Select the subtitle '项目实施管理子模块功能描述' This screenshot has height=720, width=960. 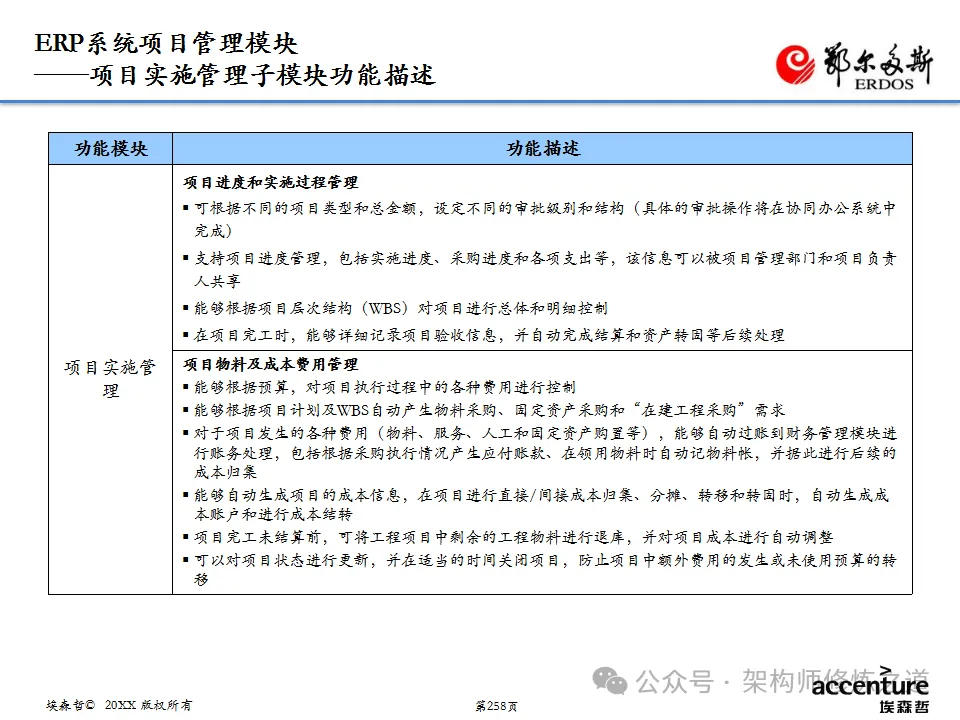[263, 75]
